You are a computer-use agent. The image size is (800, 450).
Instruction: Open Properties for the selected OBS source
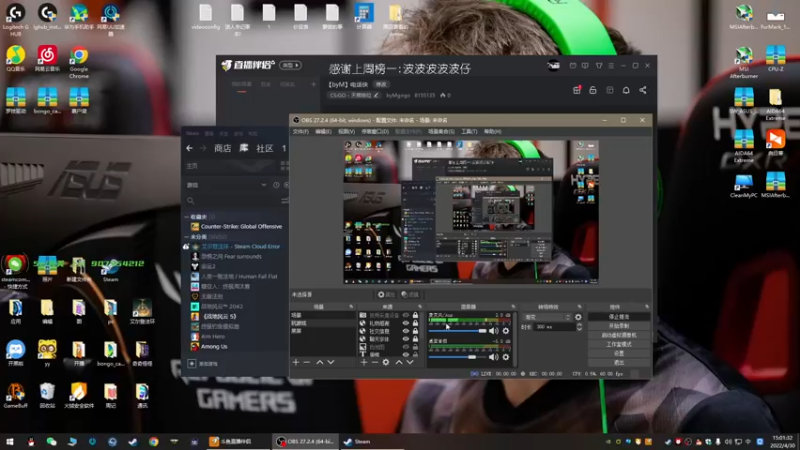[387, 294]
